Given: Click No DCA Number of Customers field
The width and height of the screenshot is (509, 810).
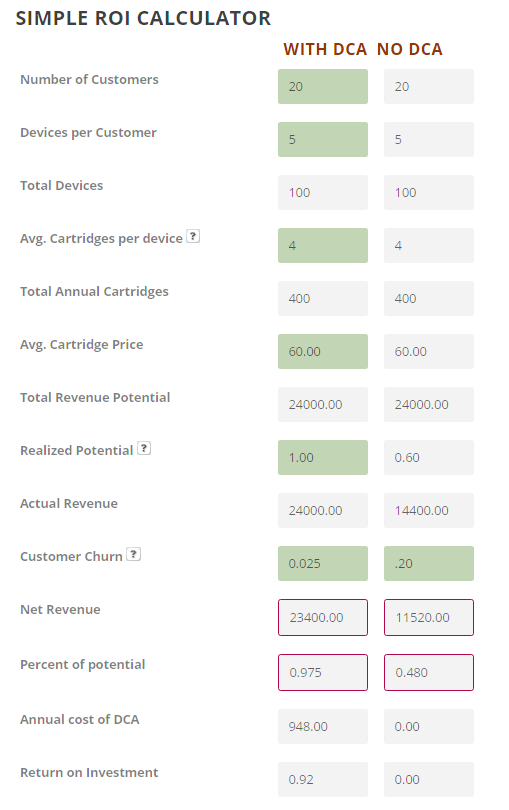Looking at the screenshot, I should (x=429, y=87).
